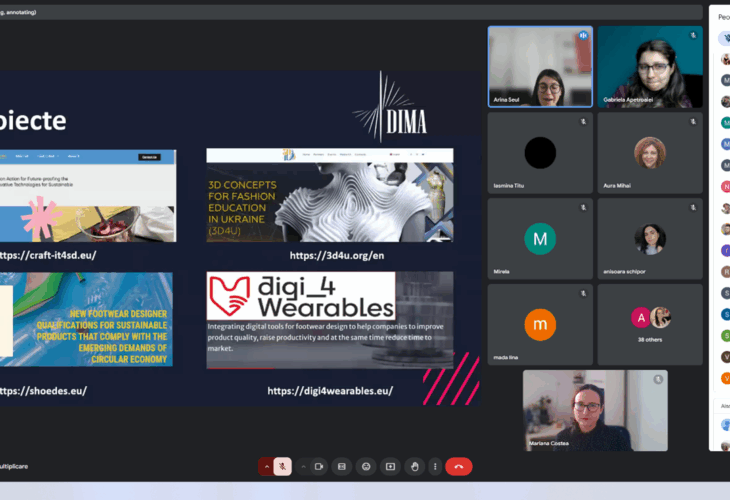Click Iasmina Titu's black avatar circle

pos(540,153)
